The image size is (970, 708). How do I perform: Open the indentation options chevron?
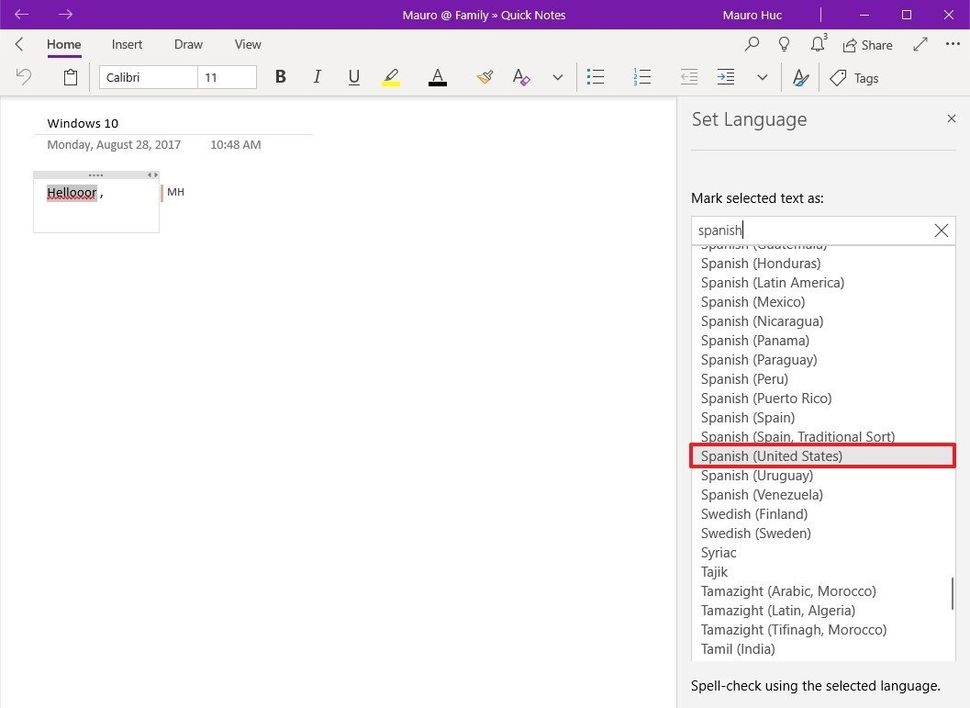point(762,77)
